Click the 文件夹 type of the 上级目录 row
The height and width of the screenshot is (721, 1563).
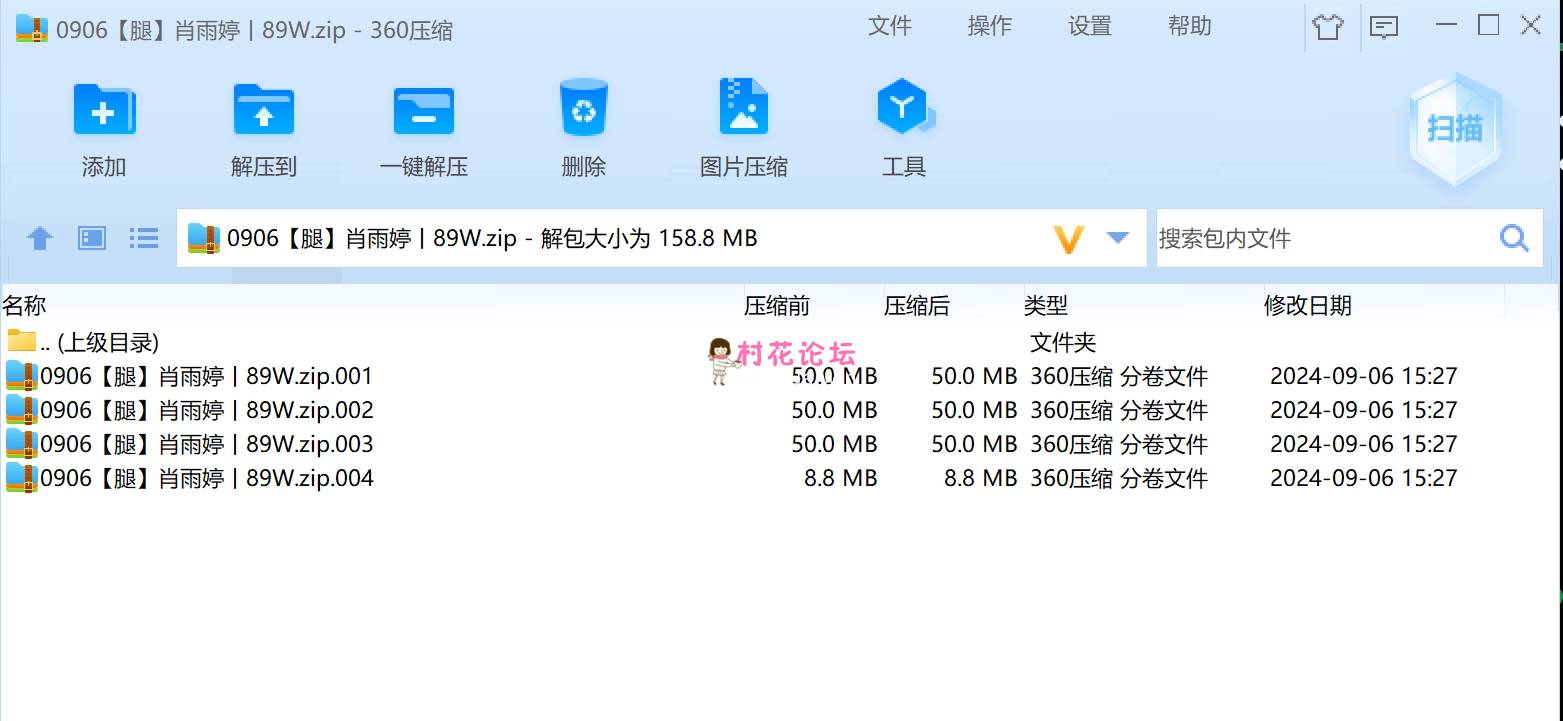point(1063,343)
